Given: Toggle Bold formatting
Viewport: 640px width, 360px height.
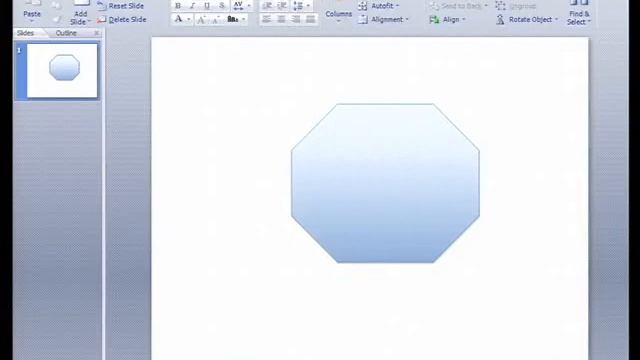Looking at the screenshot, I should (178, 6).
